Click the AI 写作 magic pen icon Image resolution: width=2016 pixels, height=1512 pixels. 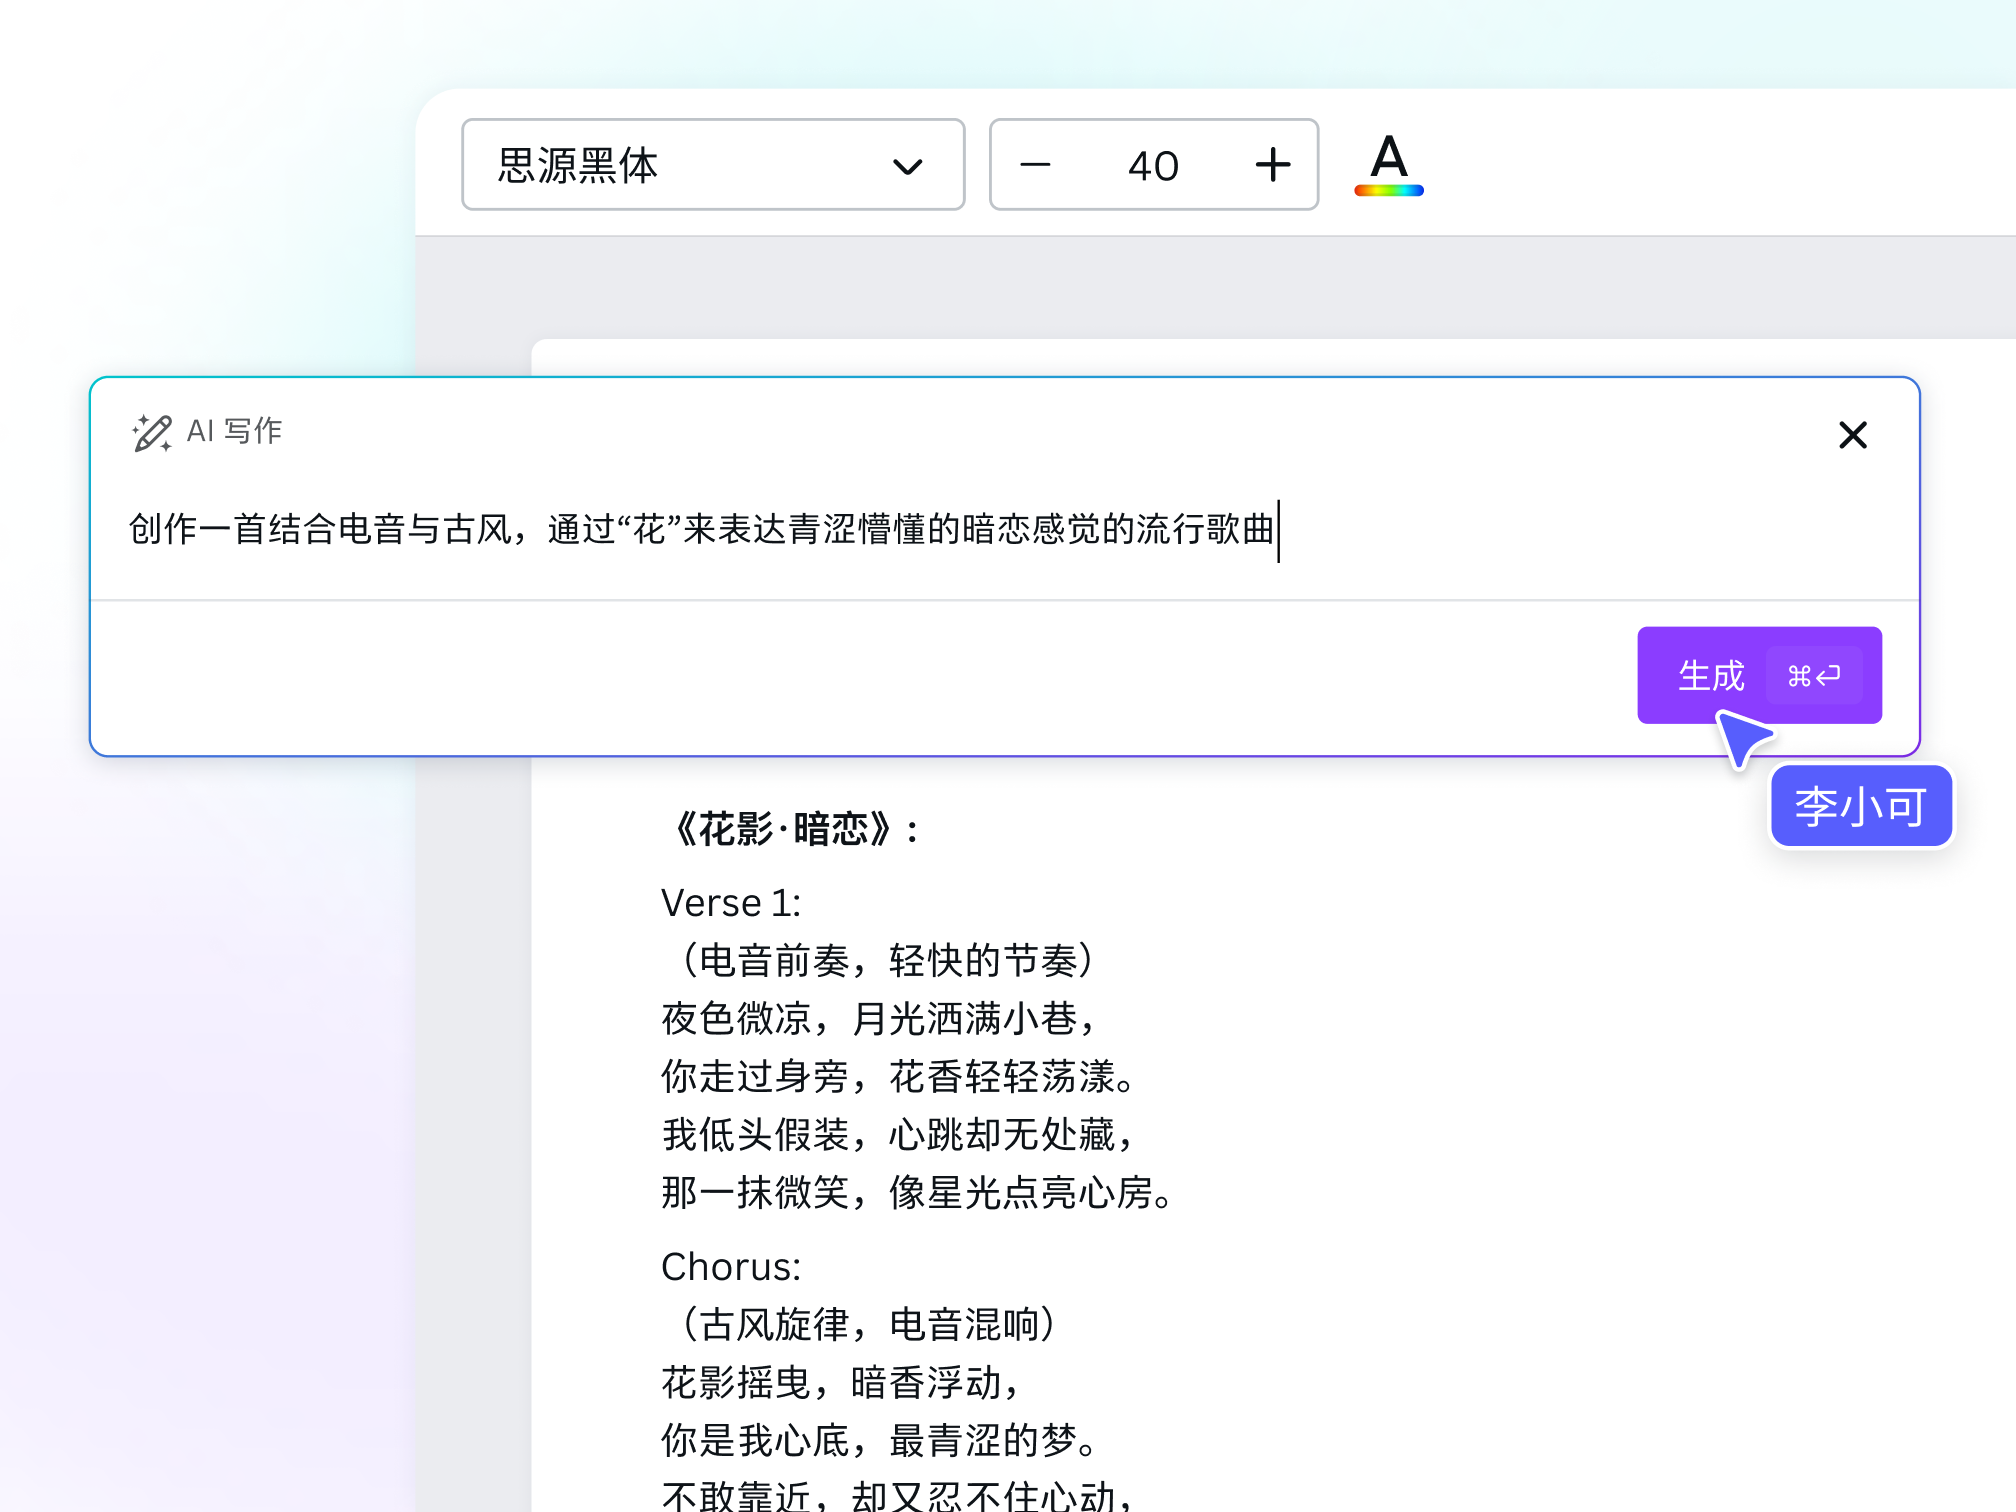(152, 433)
